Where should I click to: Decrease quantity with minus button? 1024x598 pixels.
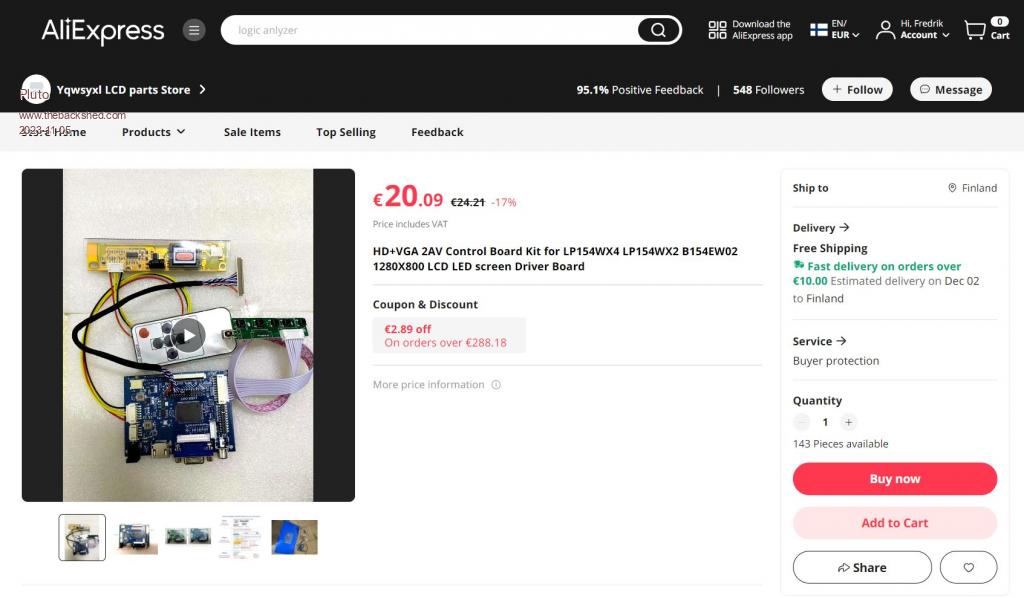pyautogui.click(x=801, y=422)
